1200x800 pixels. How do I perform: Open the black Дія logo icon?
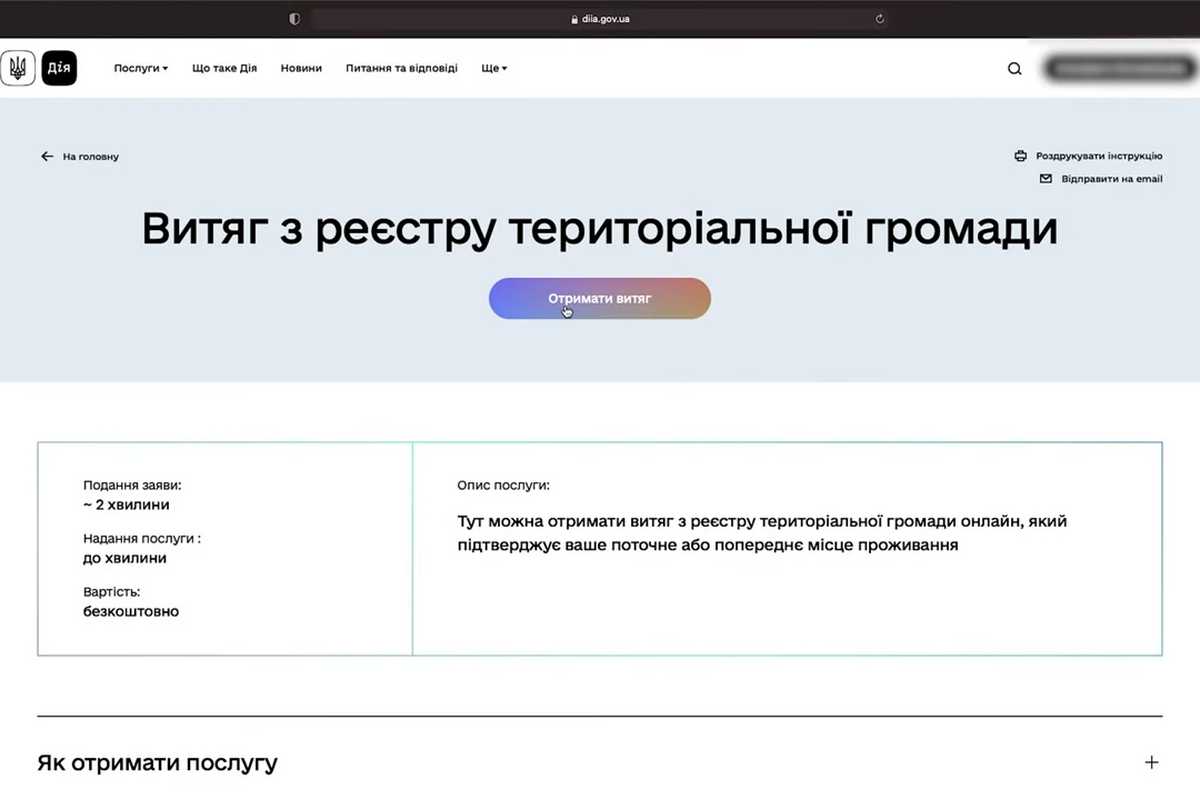[x=58, y=67]
